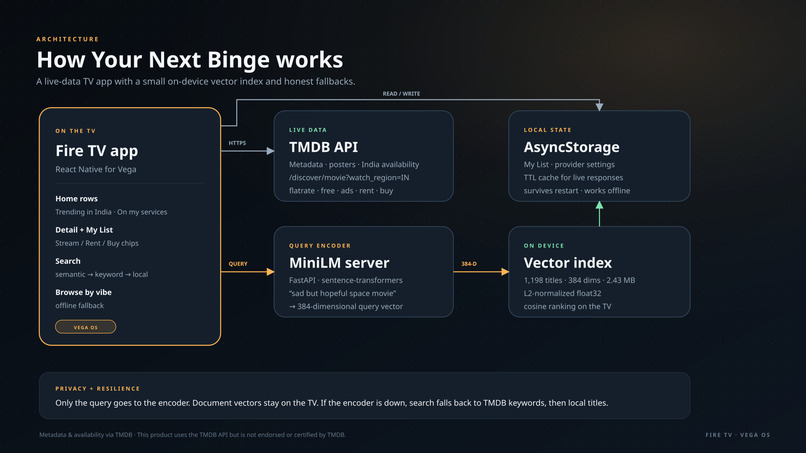
Task: Select the 'ON DEVICE' label
Action: (544, 246)
